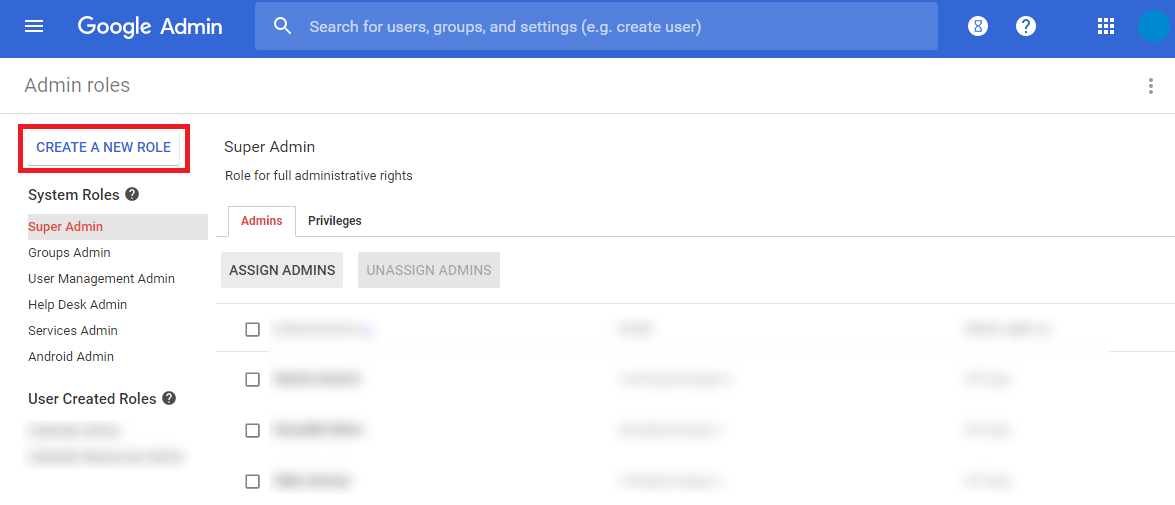Open the Google apps grid
This screenshot has width=1175, height=505.
(x=1106, y=26)
